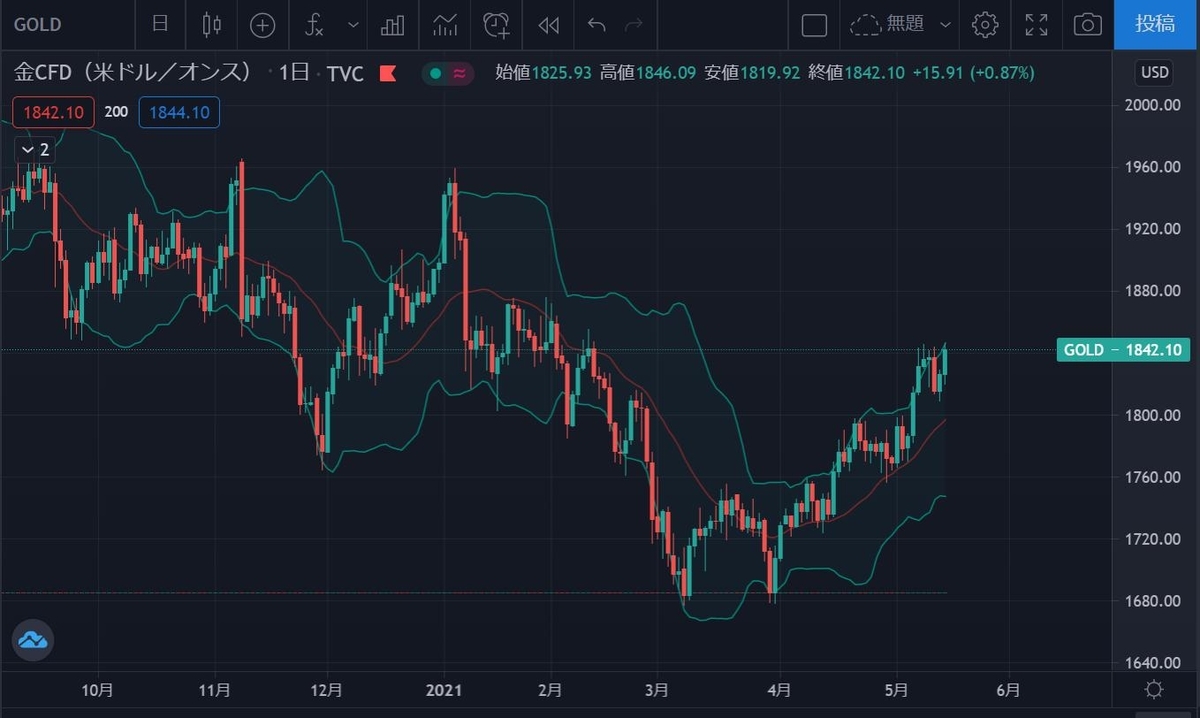
Task: Click the TVC exchange label
Action: point(345,73)
